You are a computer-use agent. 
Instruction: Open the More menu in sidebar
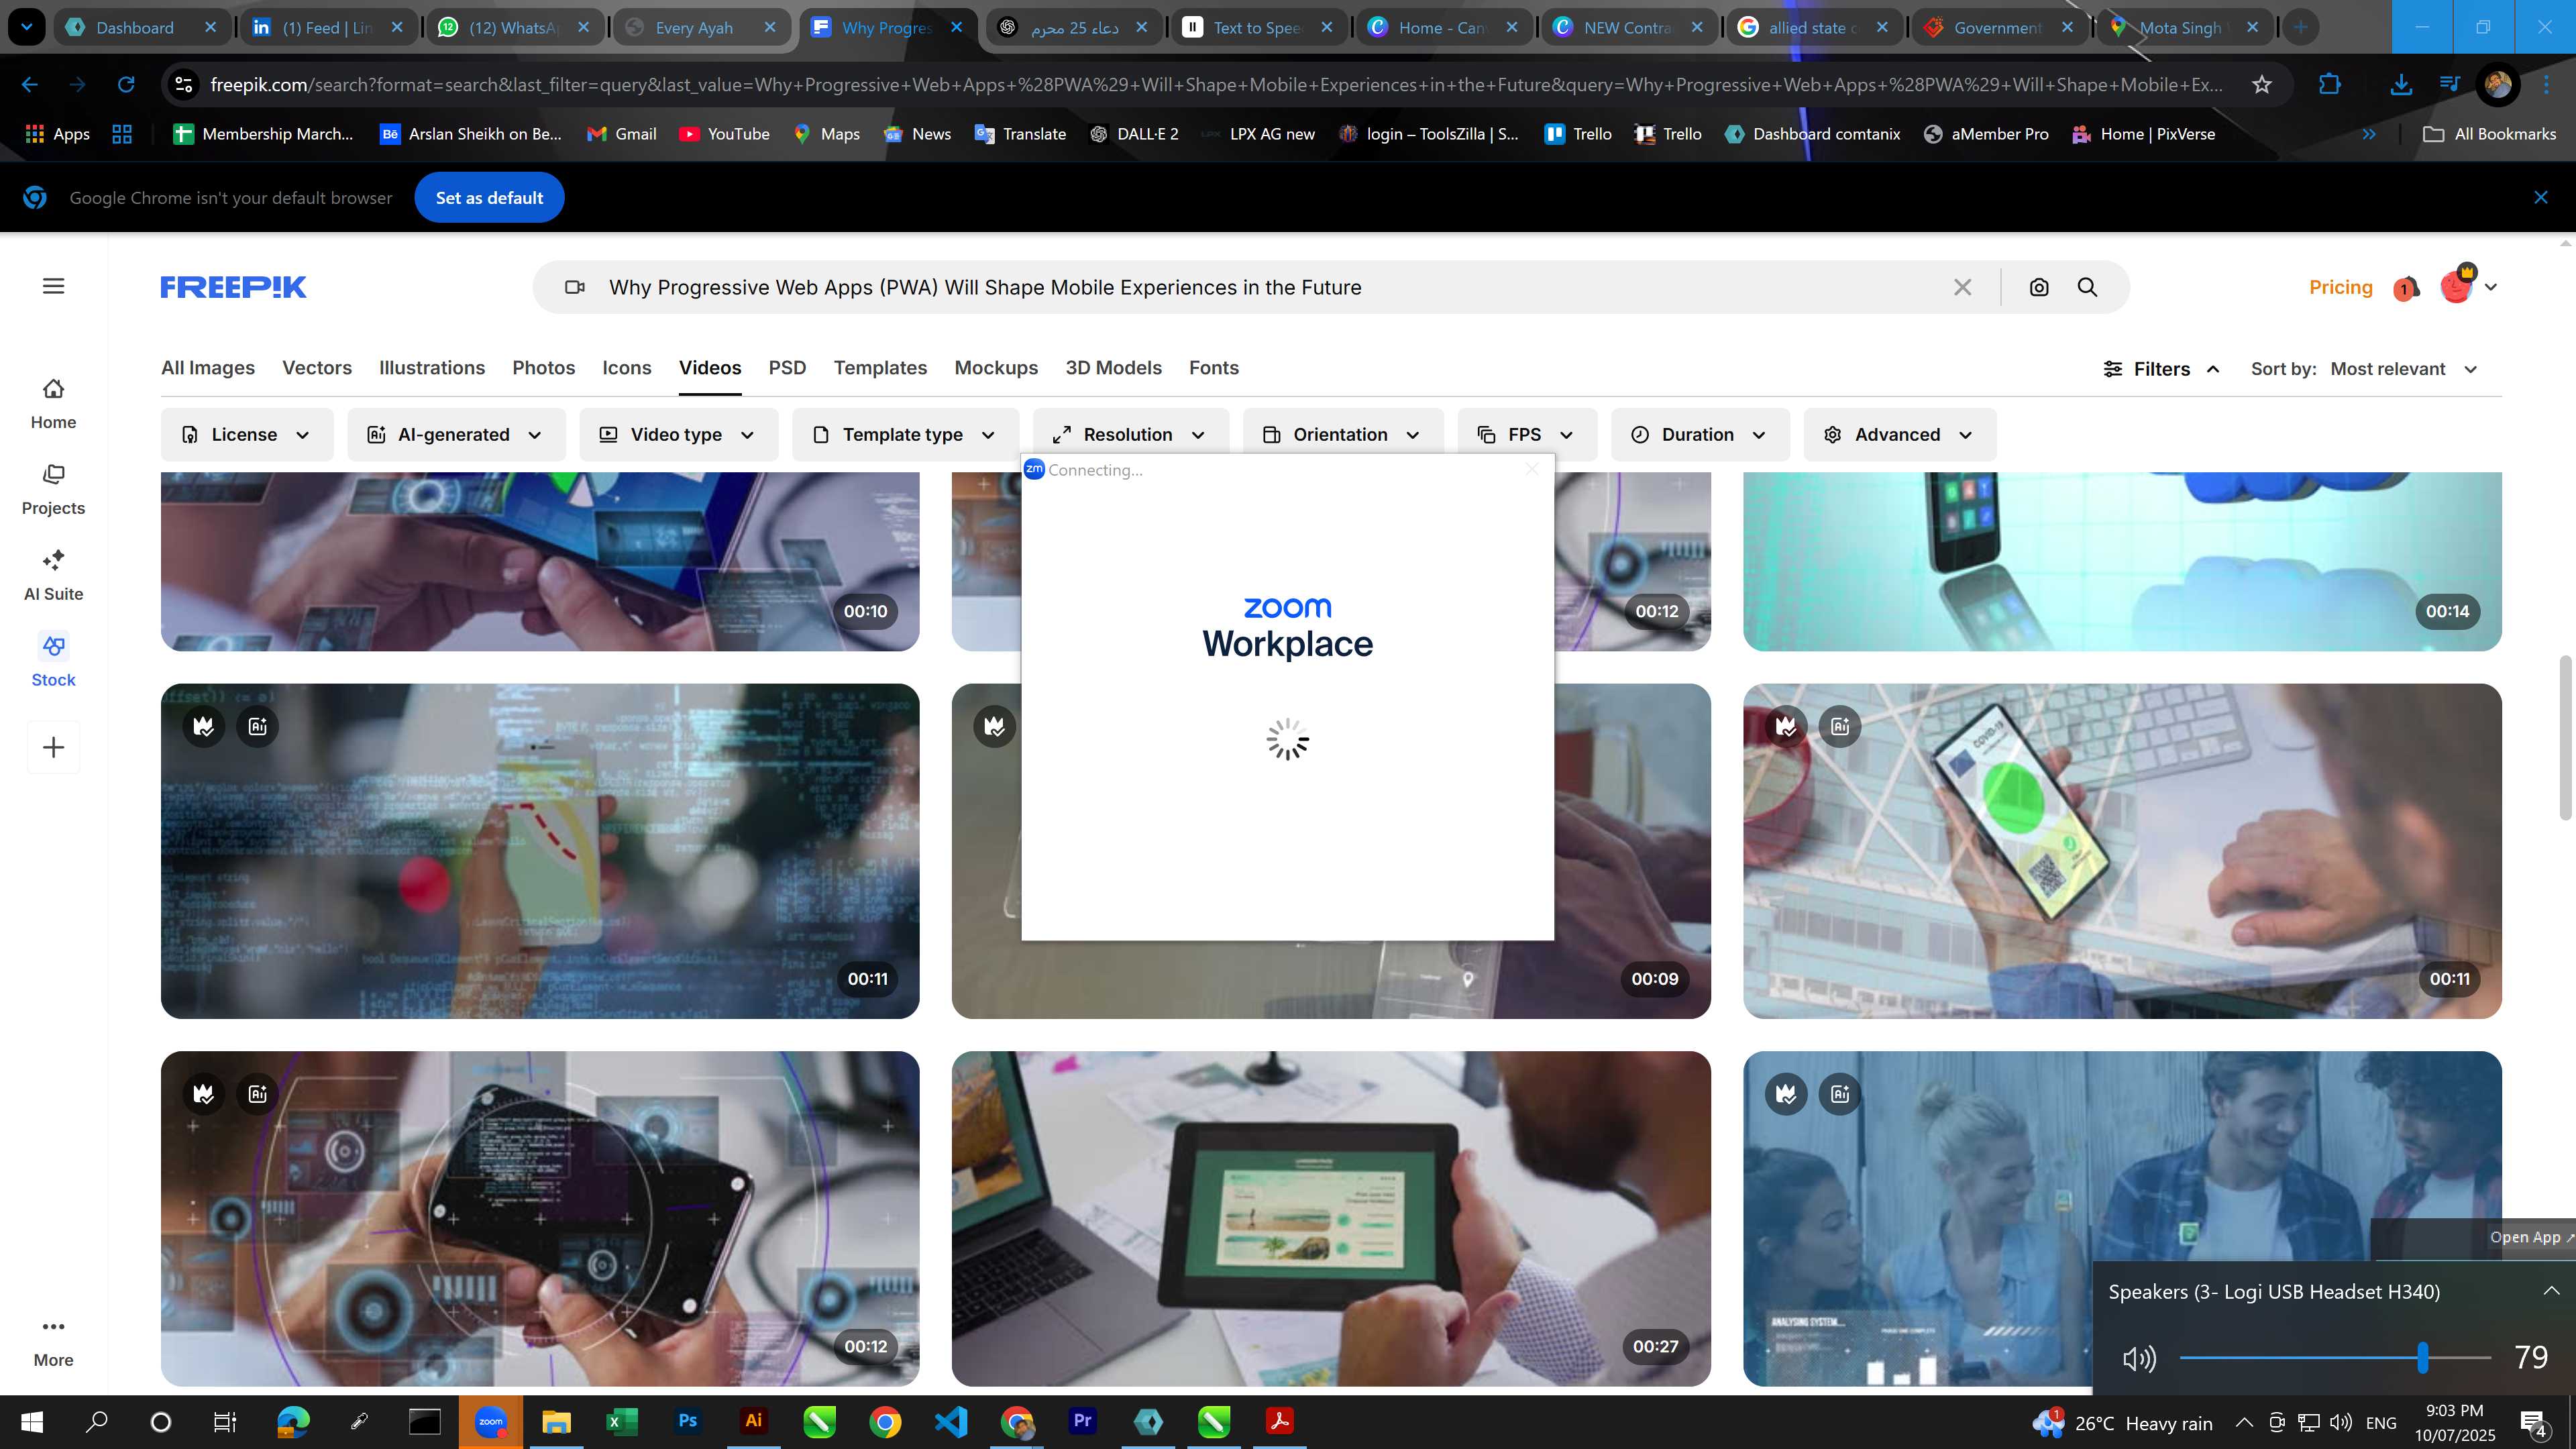(x=53, y=1342)
